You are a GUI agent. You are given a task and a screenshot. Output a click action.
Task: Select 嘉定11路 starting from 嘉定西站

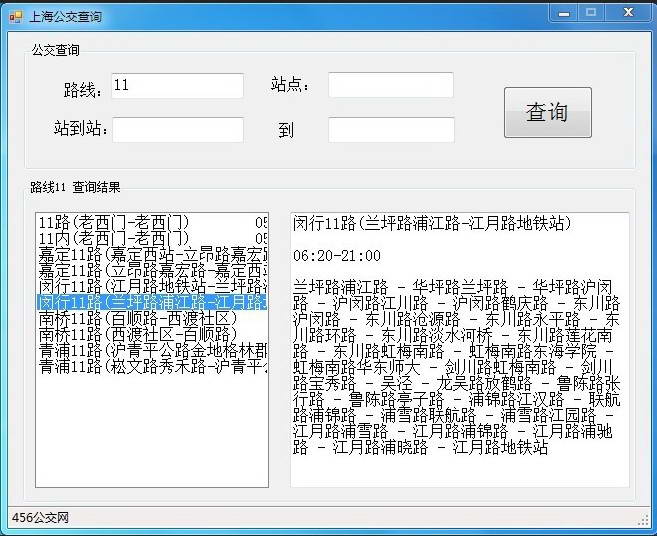(150, 254)
